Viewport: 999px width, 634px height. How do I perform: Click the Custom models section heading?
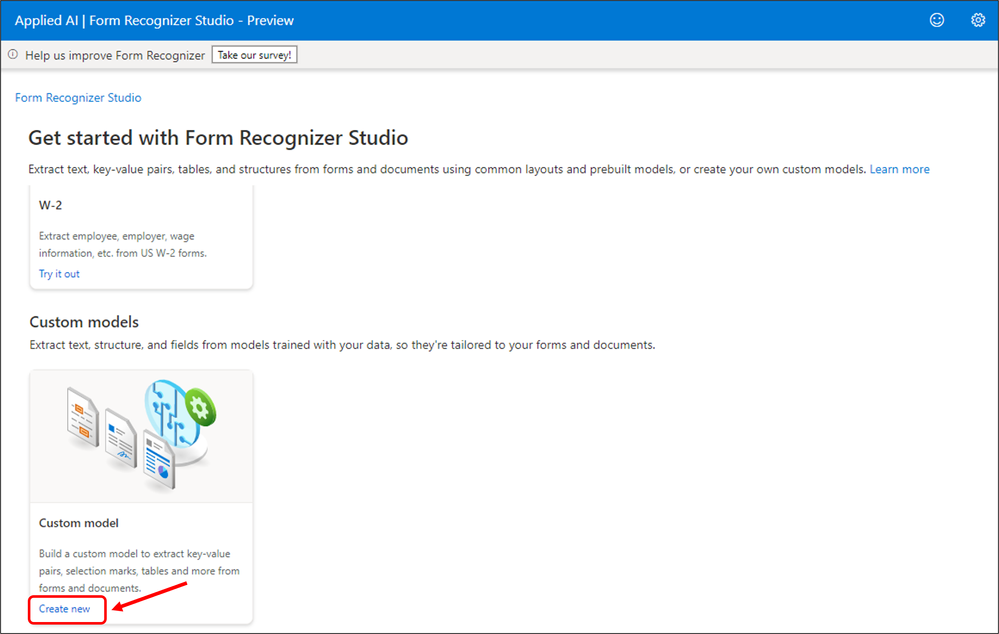(x=84, y=322)
